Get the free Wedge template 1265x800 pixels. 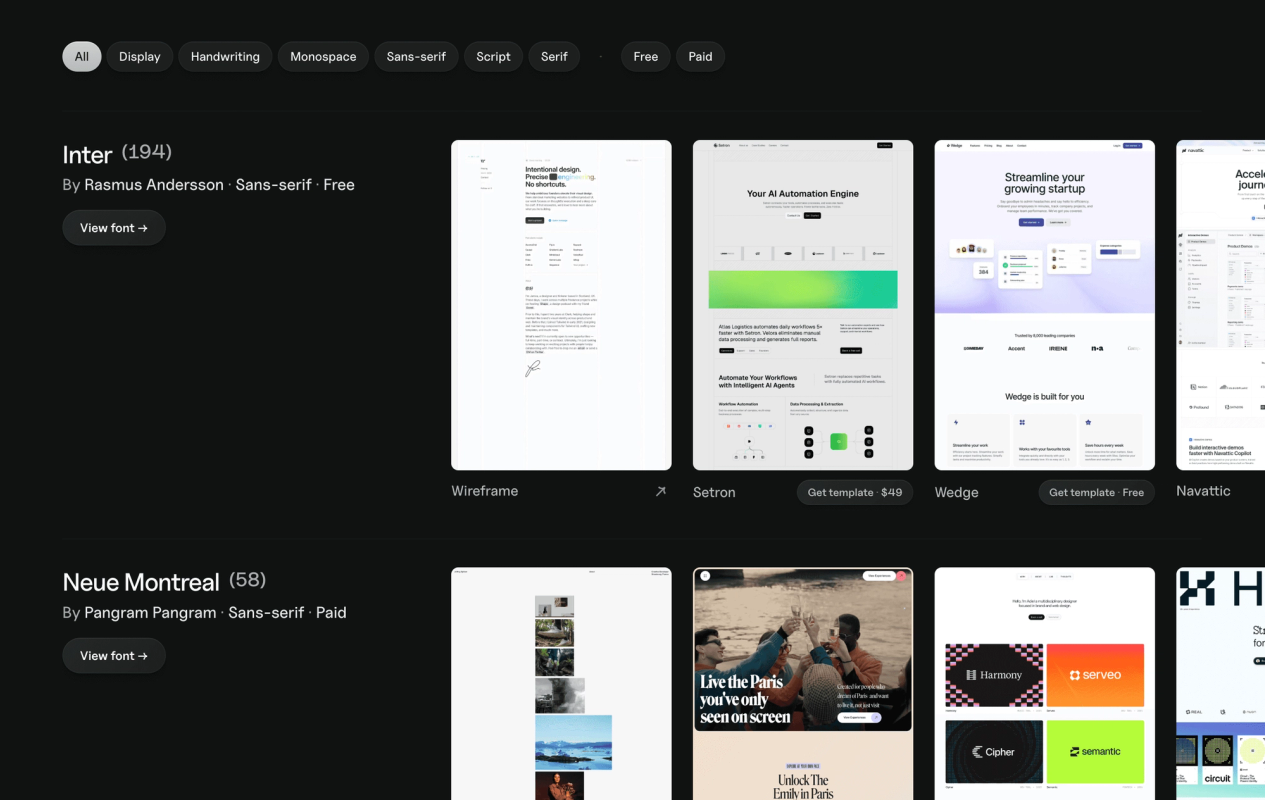(1096, 492)
